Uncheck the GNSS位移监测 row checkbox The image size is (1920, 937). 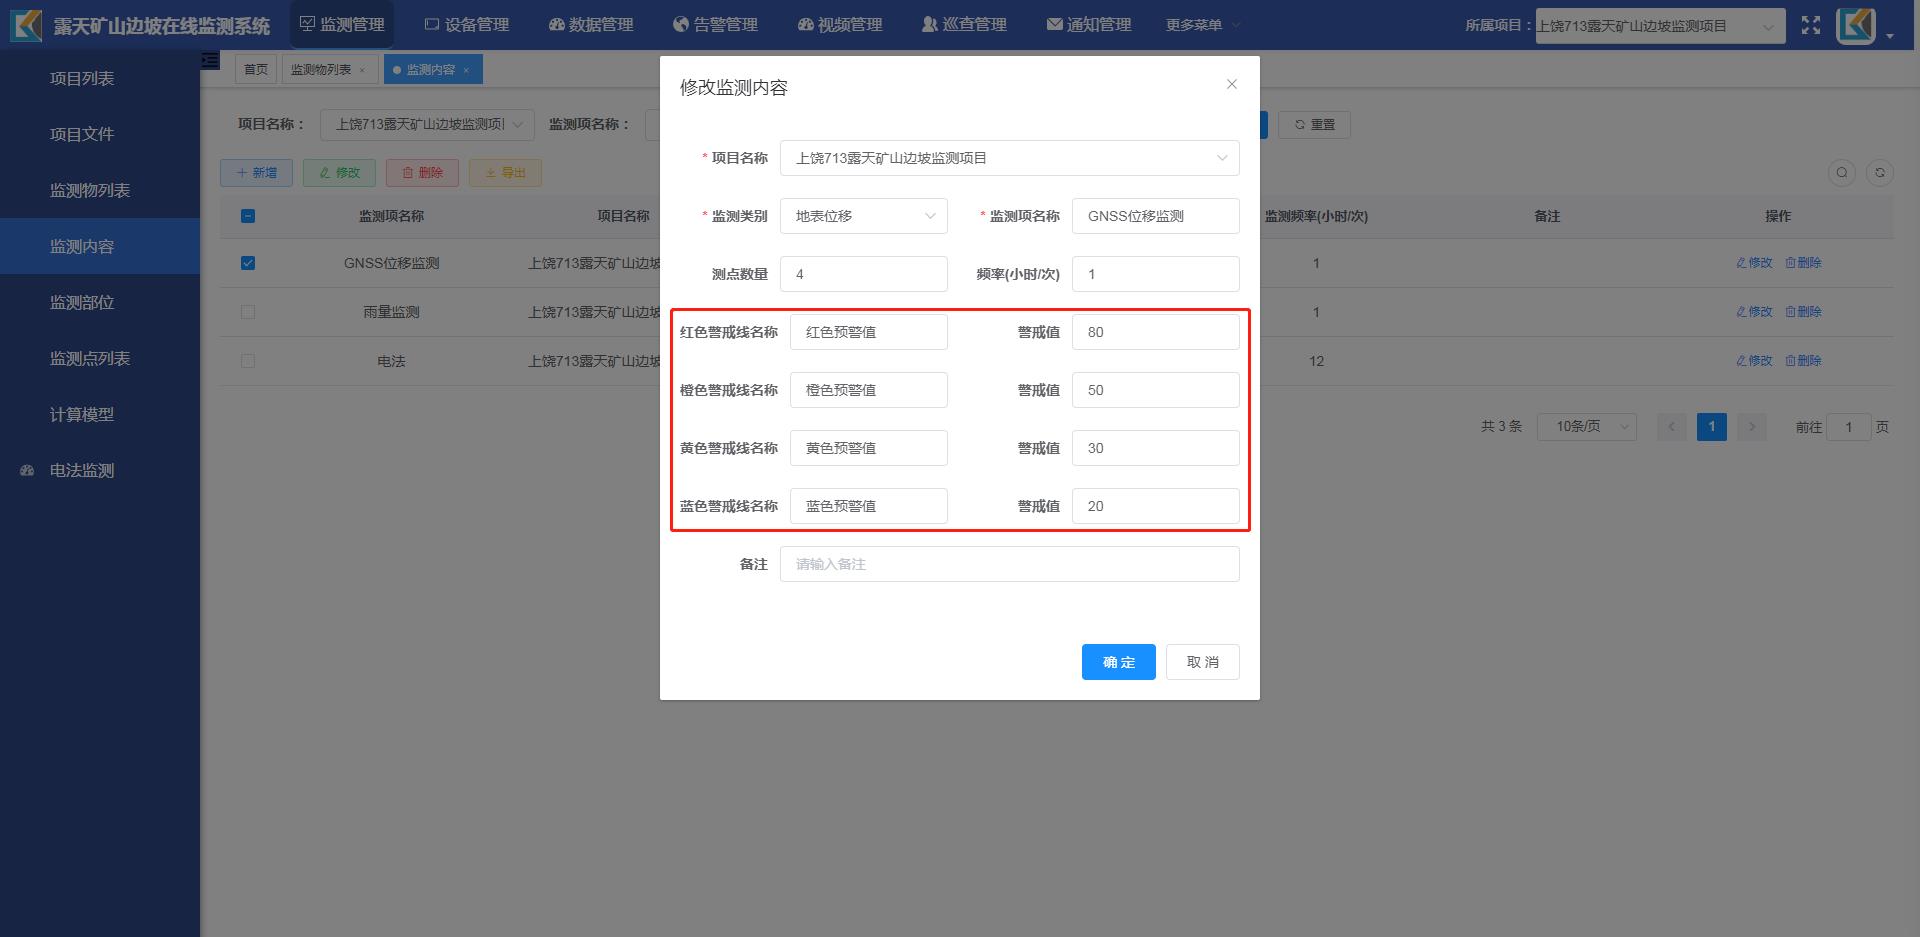coord(248,263)
